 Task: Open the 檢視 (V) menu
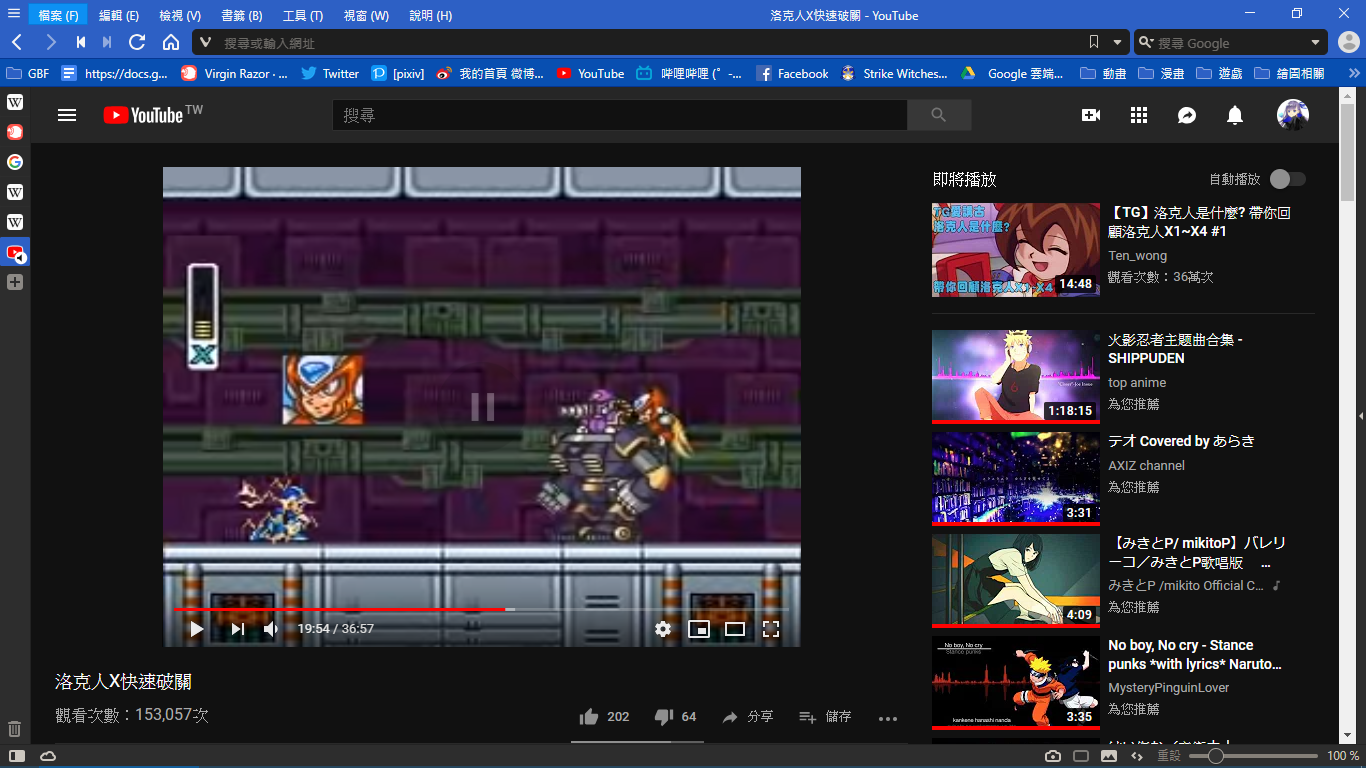180,15
